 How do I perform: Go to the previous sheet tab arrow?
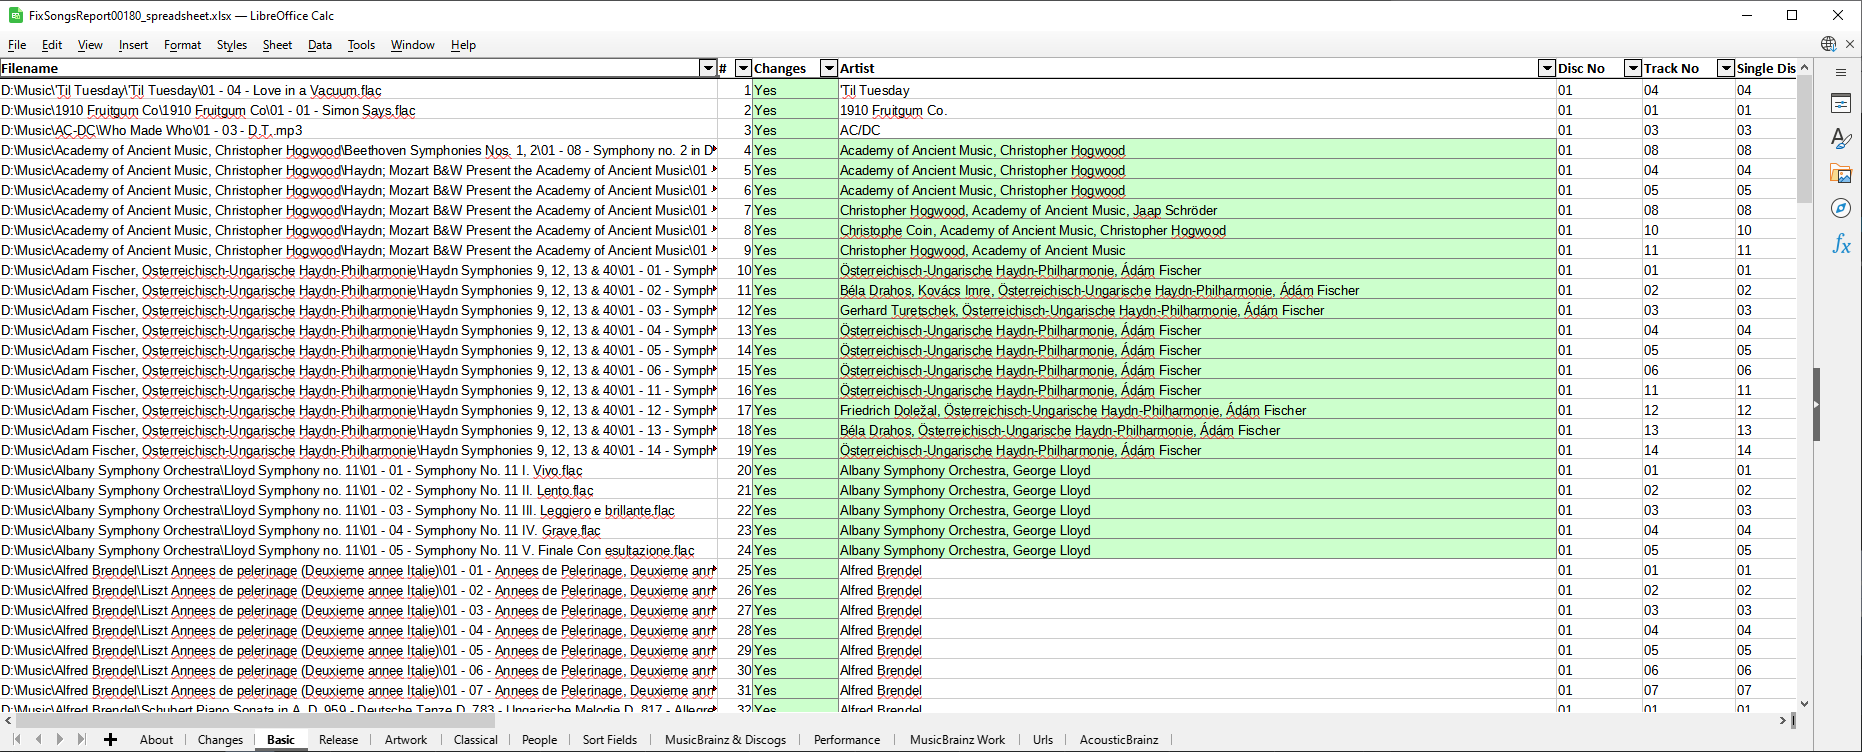click(x=39, y=739)
